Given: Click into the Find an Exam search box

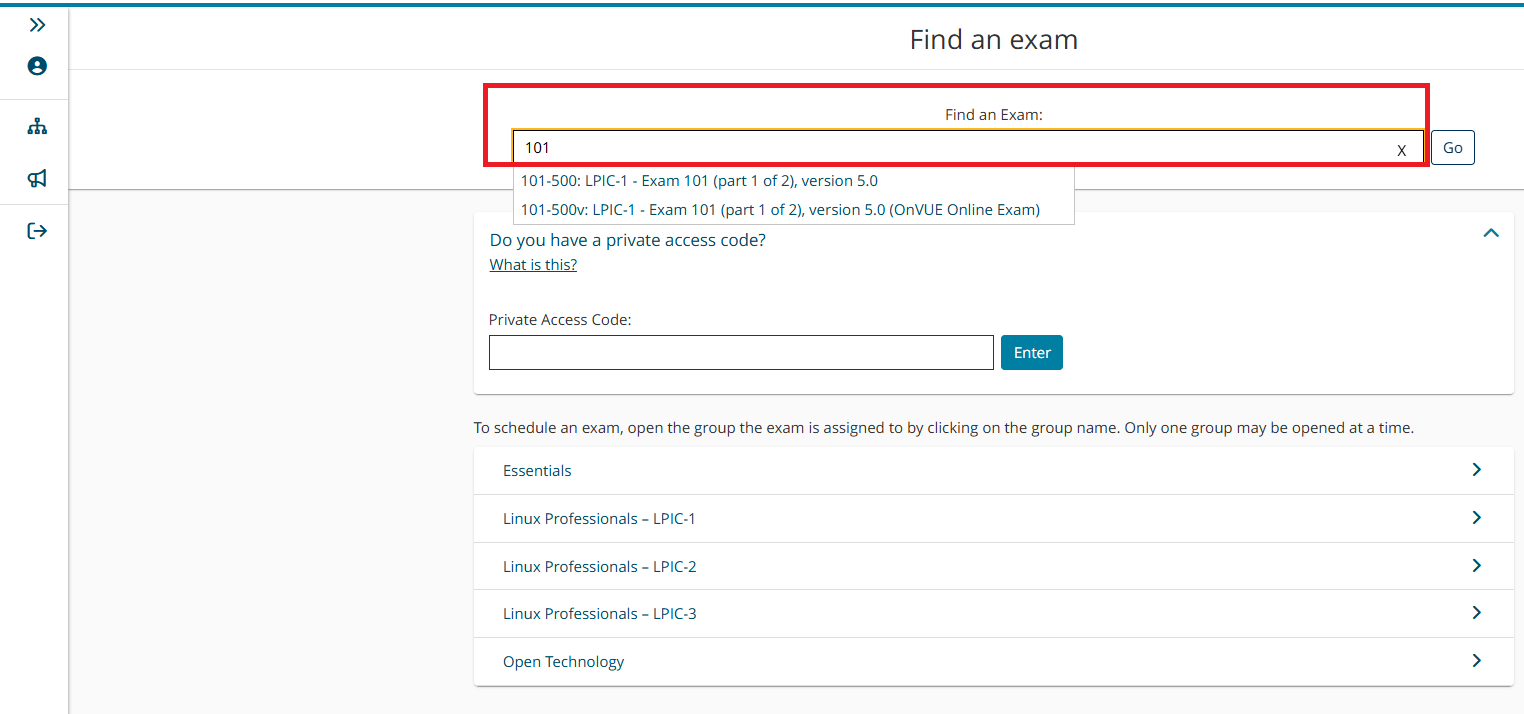Looking at the screenshot, I should click(x=950, y=148).
